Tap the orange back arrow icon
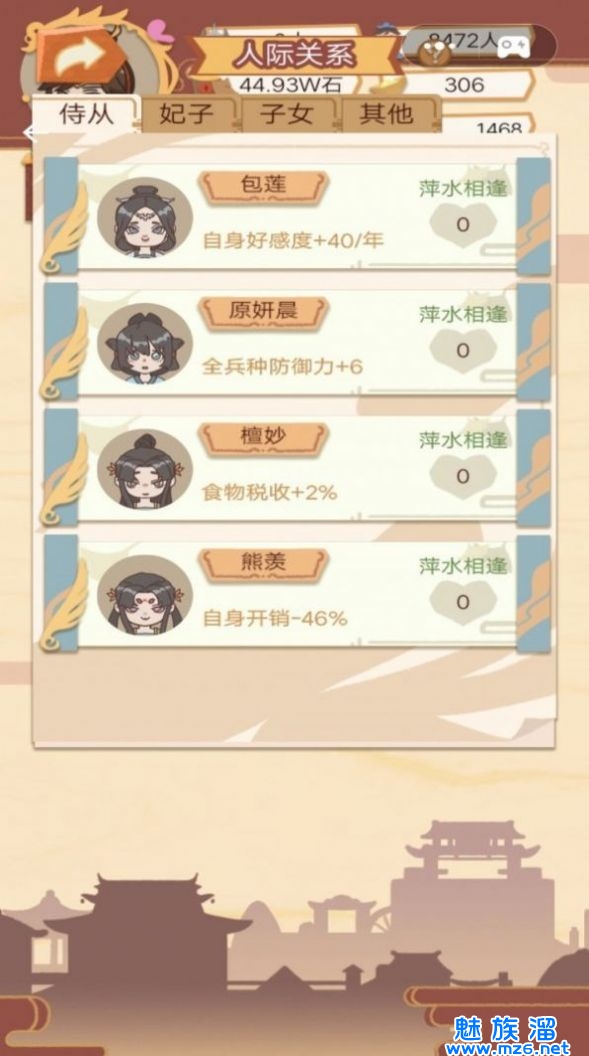The width and height of the screenshot is (589, 1056). 79,59
